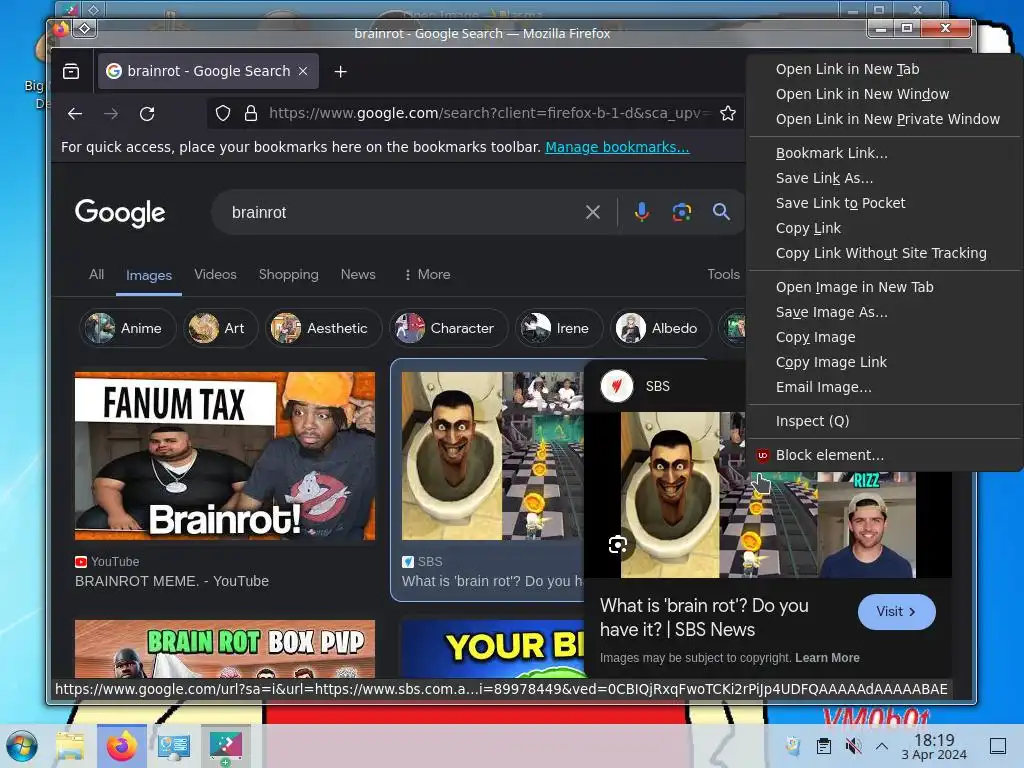Click the Firefox back arrow
Image resolution: width=1024 pixels, height=768 pixels.
coord(75,114)
